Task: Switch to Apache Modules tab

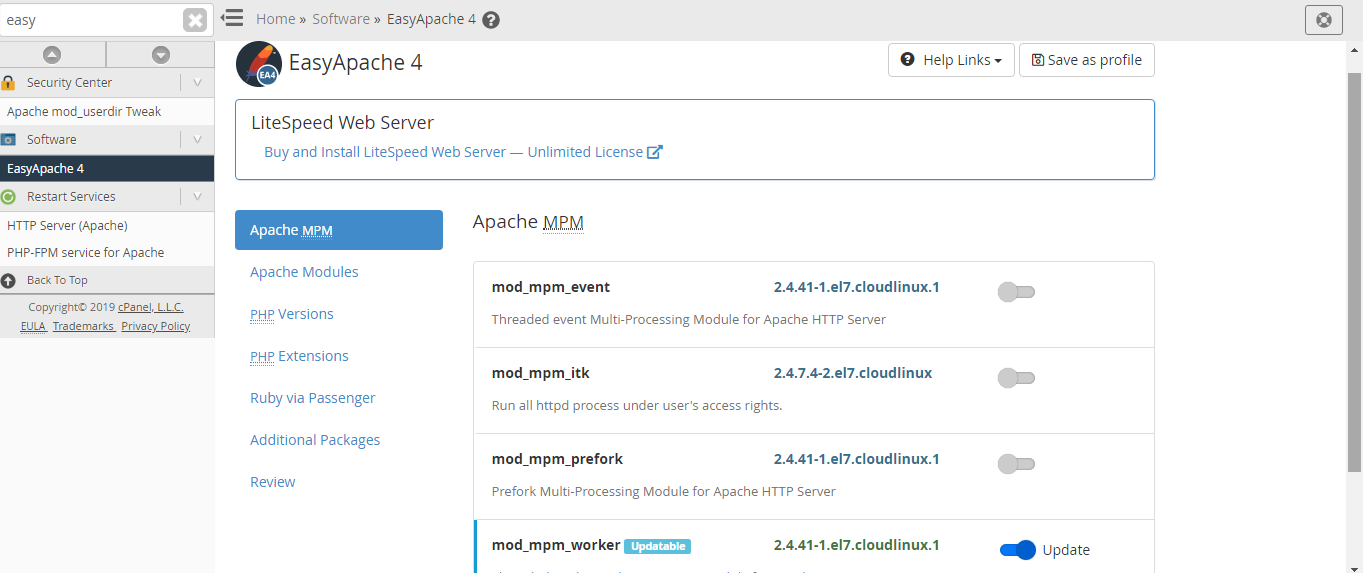Action: 304,272
